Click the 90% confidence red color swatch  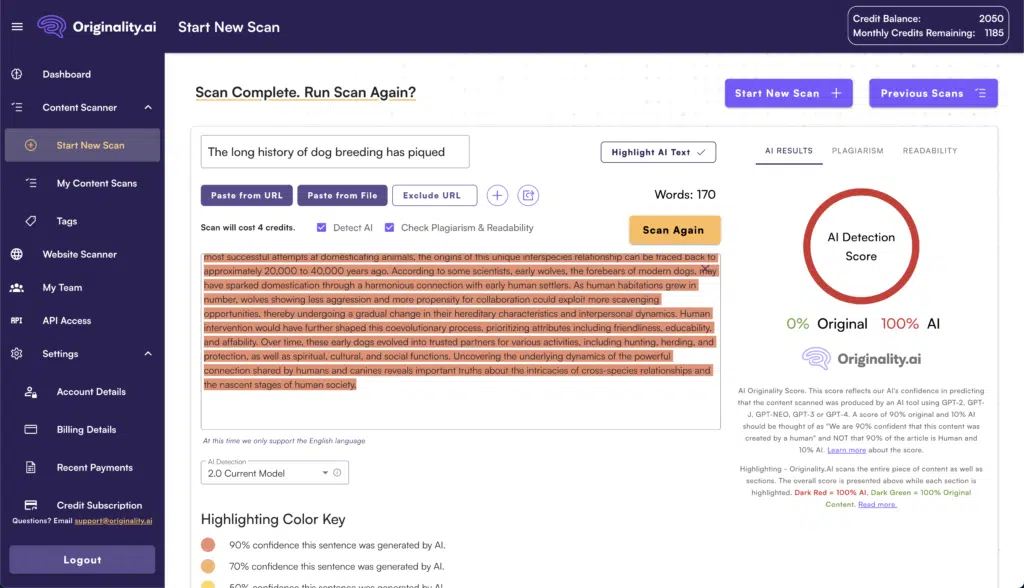tap(208, 545)
